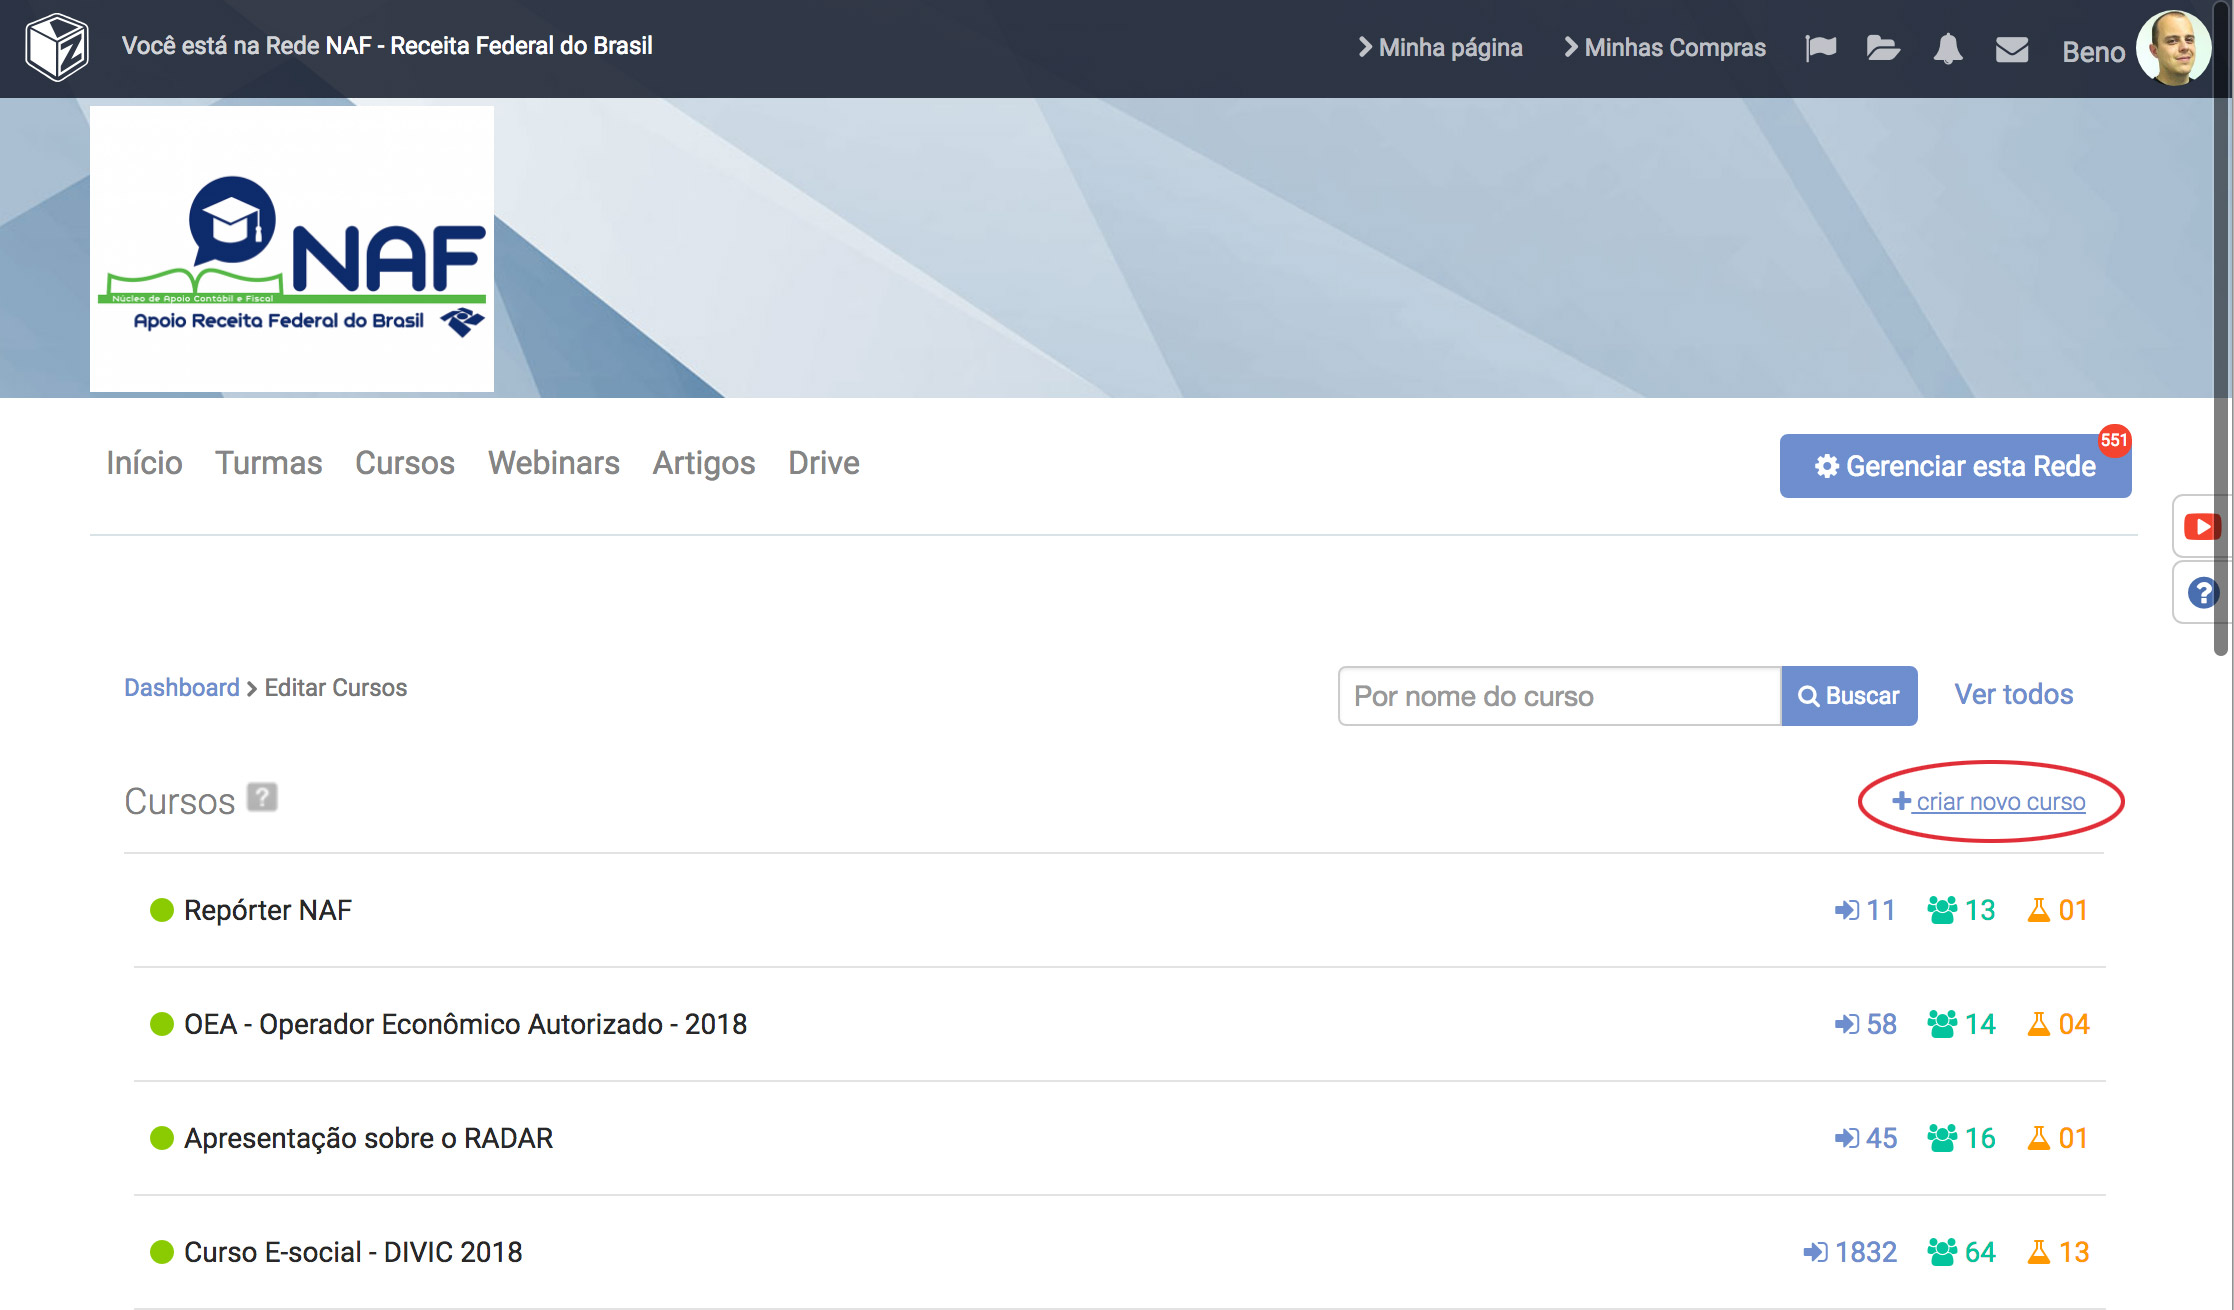Screen dimensions: 2234x1310
Task: Click the blue help question side icon
Action: pyautogui.click(x=2202, y=593)
